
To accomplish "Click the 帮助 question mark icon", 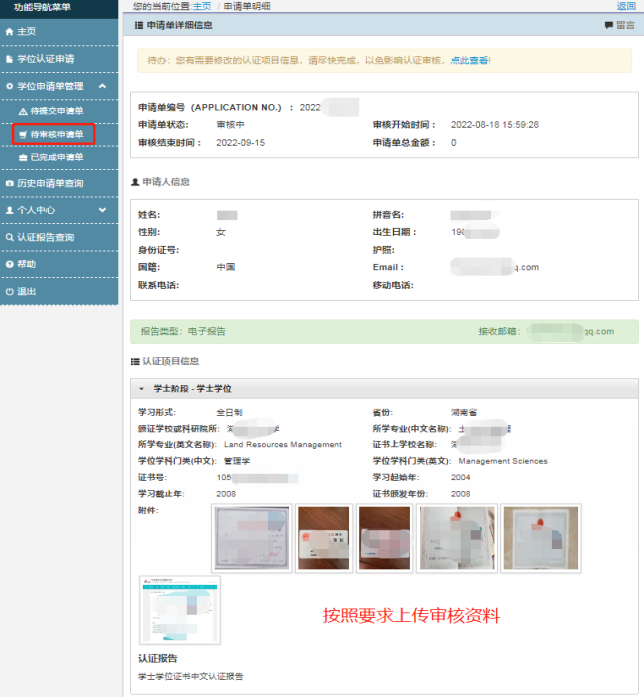I will (x=10, y=264).
